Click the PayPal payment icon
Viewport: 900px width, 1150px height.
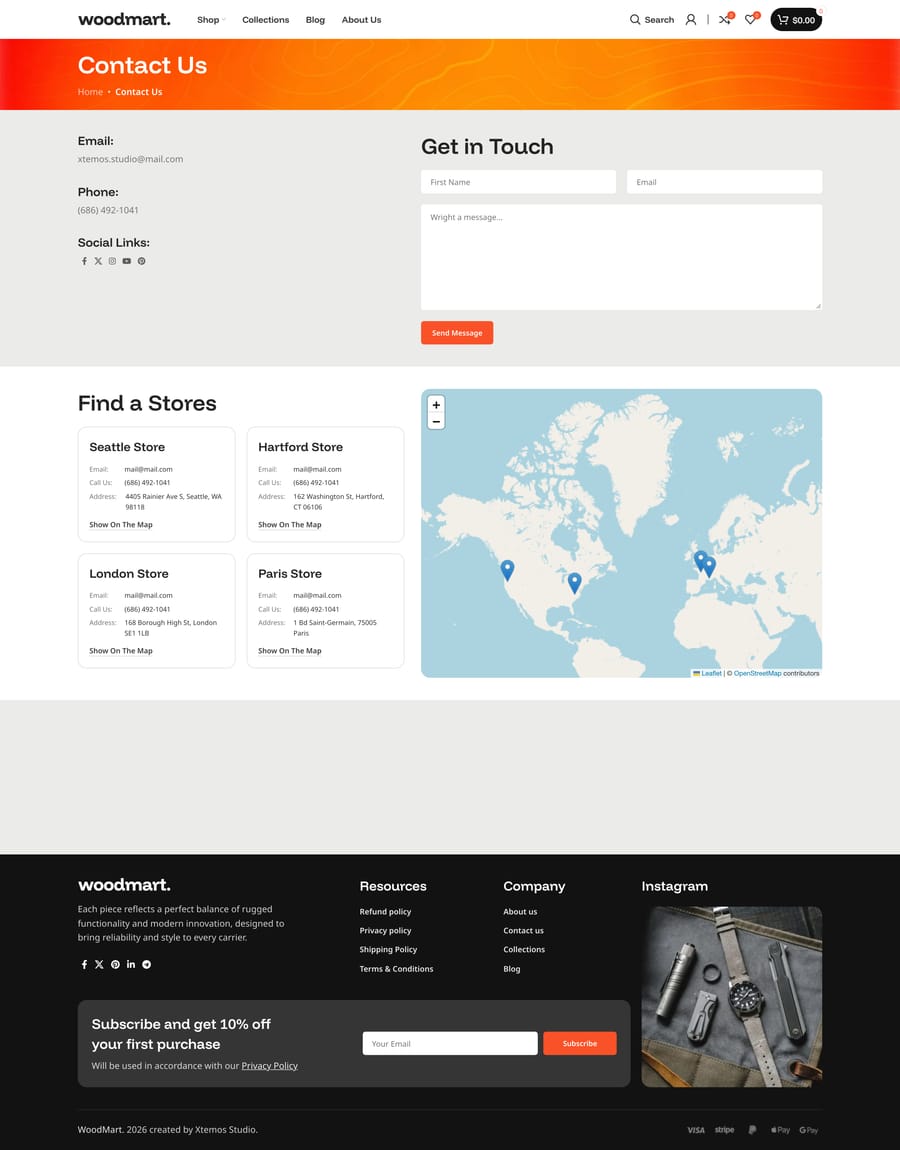(753, 1130)
